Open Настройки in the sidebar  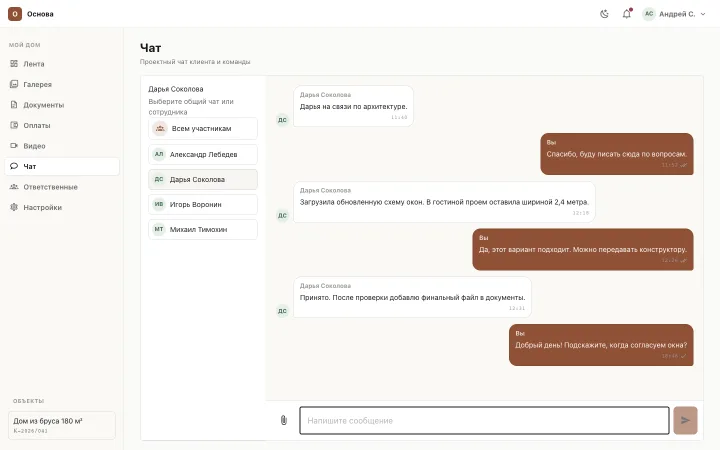tap(62, 208)
